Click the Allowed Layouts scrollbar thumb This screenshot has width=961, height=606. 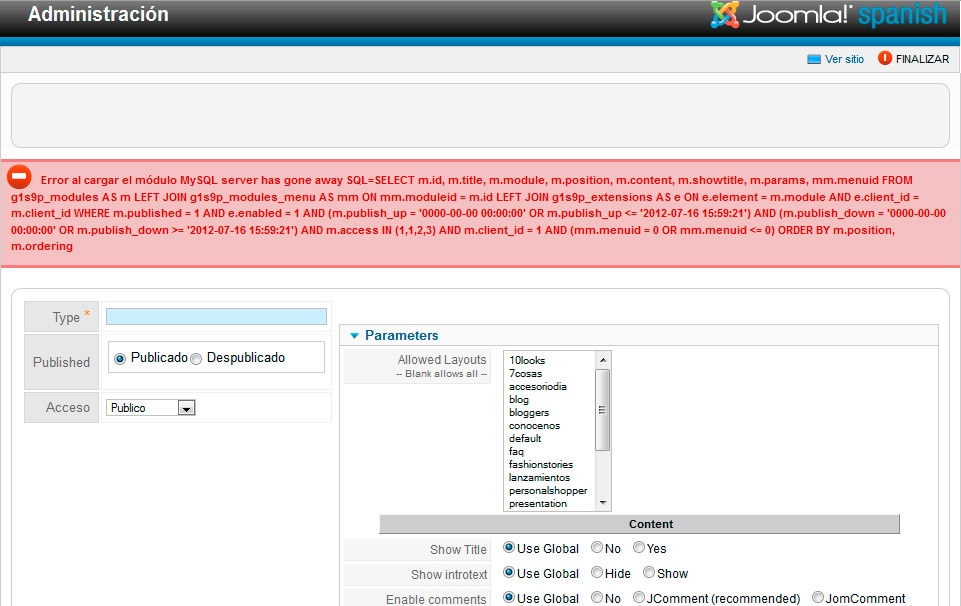pyautogui.click(x=603, y=409)
